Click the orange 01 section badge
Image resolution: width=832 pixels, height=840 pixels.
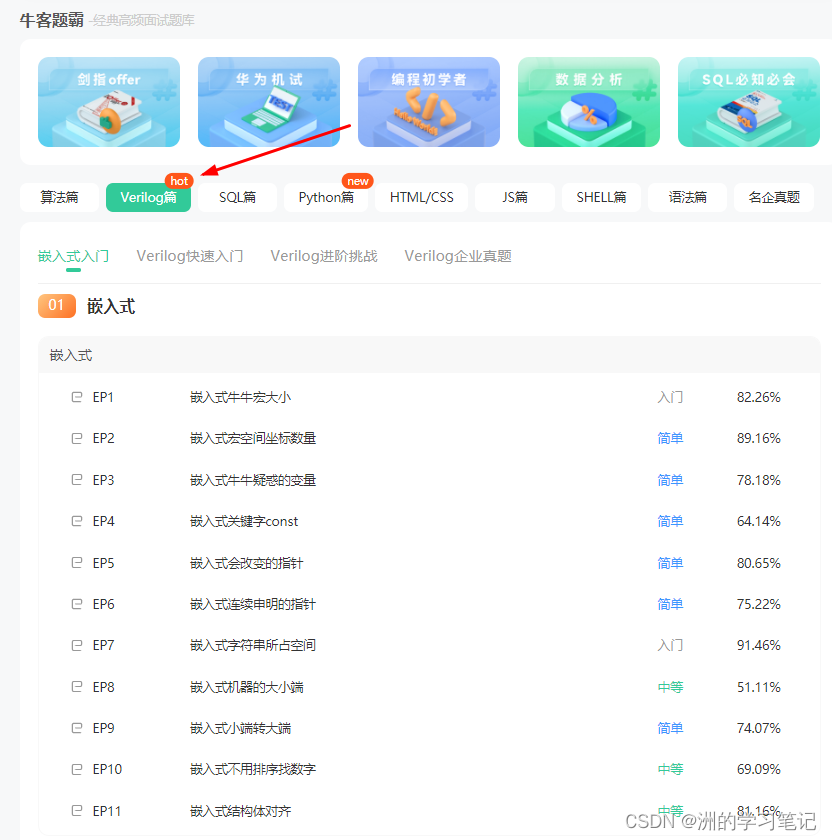(x=56, y=306)
